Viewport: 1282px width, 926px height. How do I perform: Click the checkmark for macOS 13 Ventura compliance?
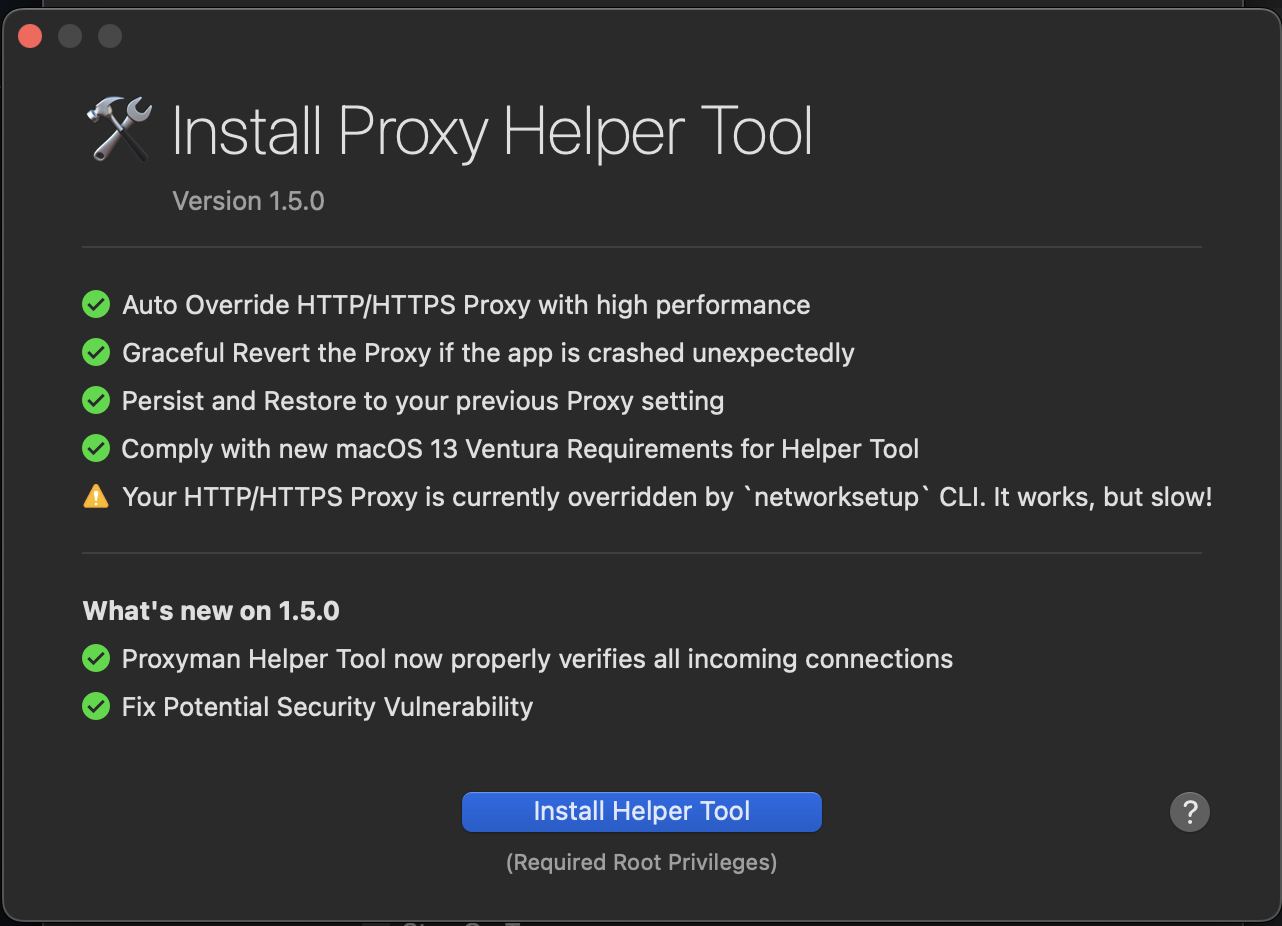coord(96,448)
